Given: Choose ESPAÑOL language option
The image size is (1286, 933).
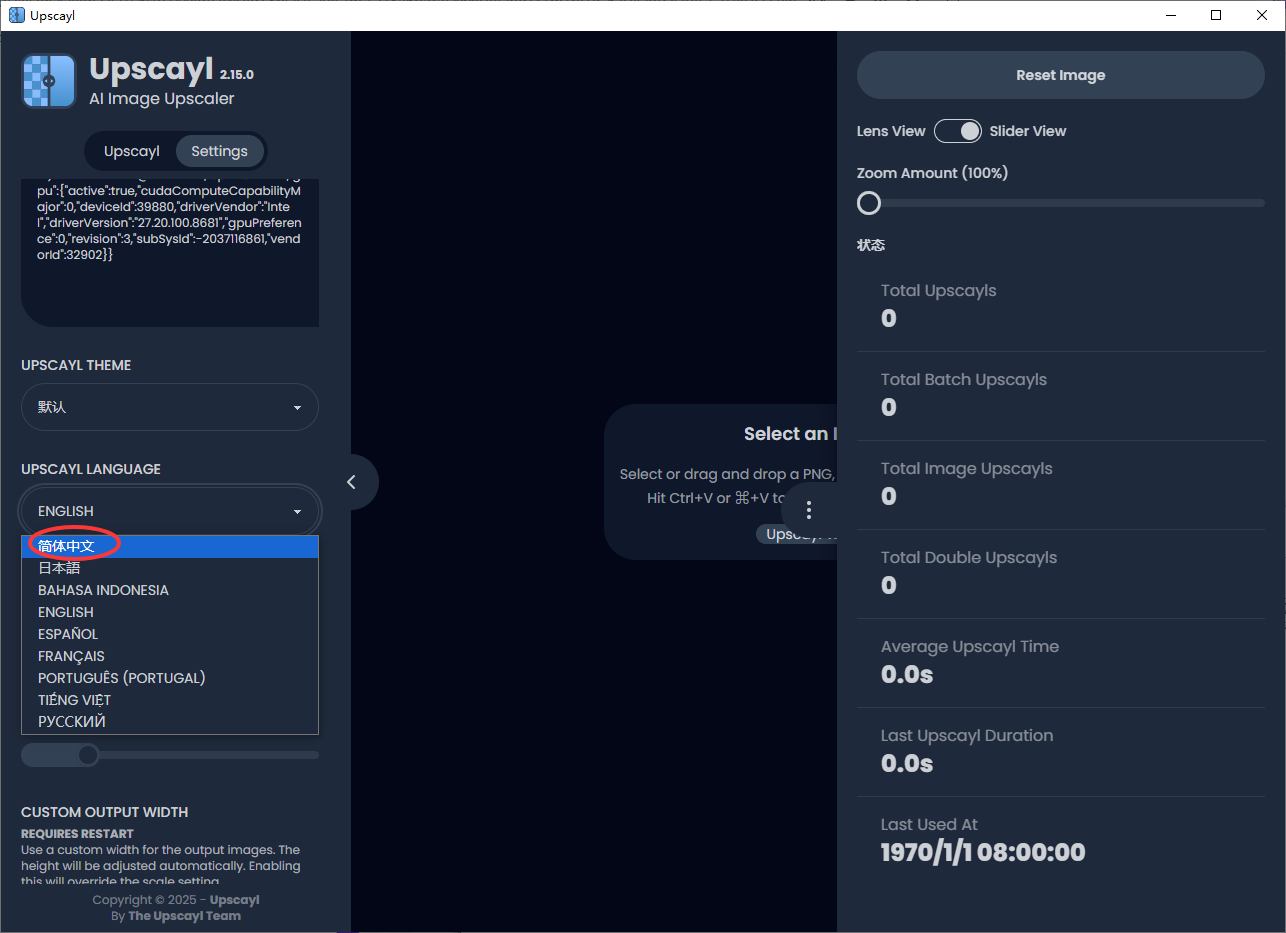Looking at the screenshot, I should point(170,634).
